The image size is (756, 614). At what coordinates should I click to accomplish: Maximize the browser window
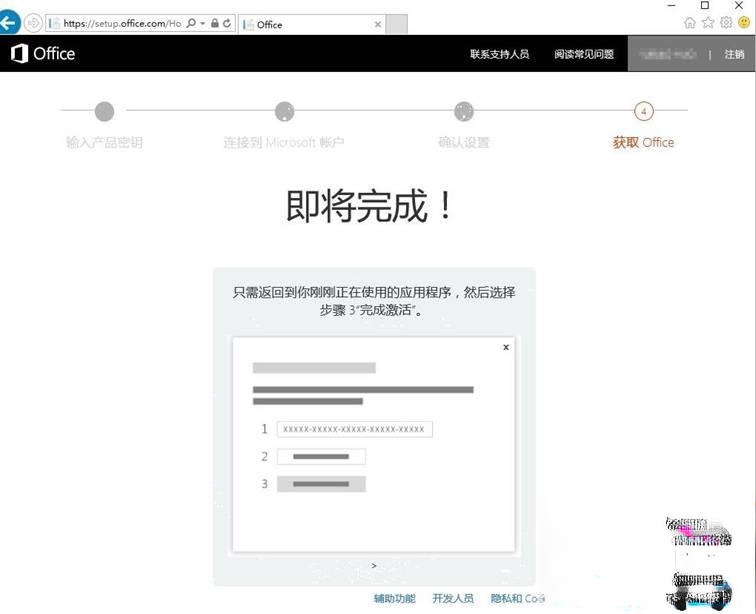pyautogui.click(x=704, y=5)
